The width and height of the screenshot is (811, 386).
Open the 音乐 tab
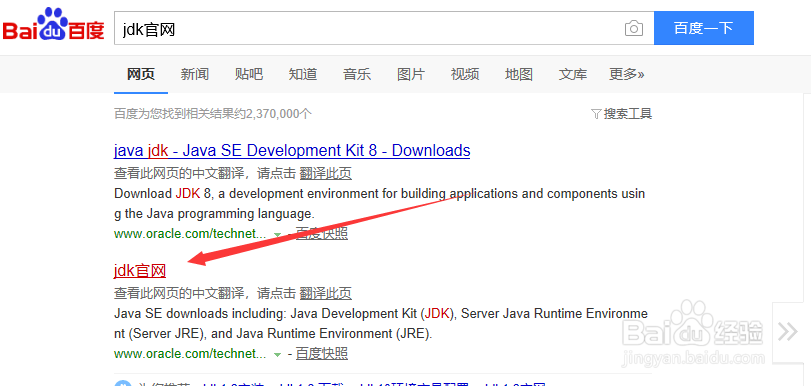(357, 75)
